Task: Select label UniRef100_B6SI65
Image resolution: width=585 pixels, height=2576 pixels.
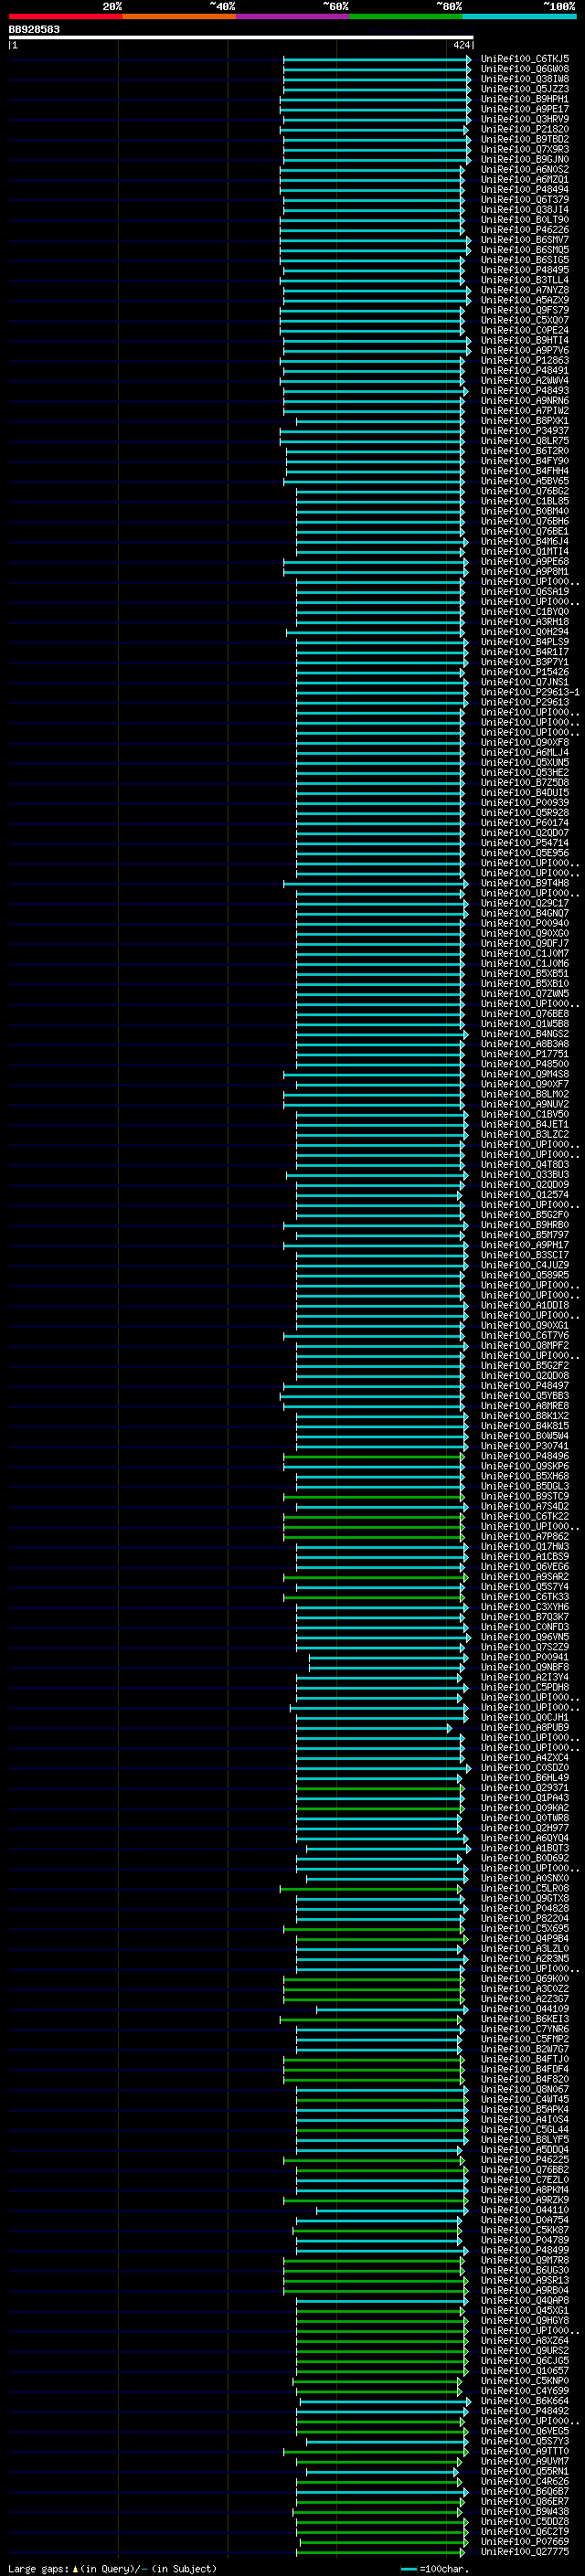Action: click(525, 260)
